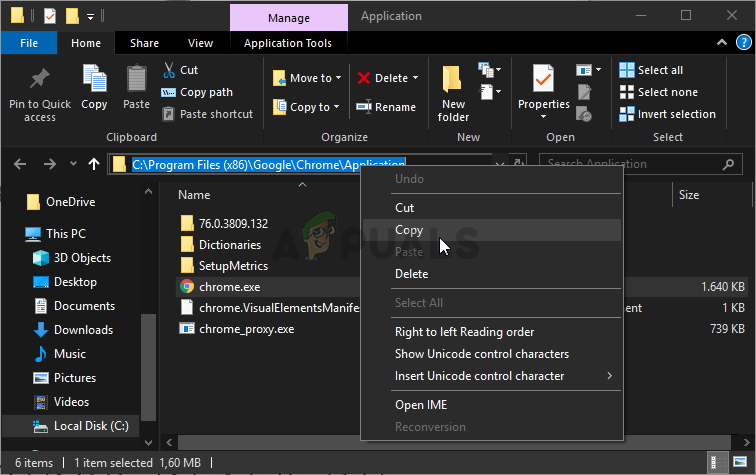Image resolution: width=756 pixels, height=475 pixels.
Task: Choose Delete in the context menu
Action: pos(492,274)
